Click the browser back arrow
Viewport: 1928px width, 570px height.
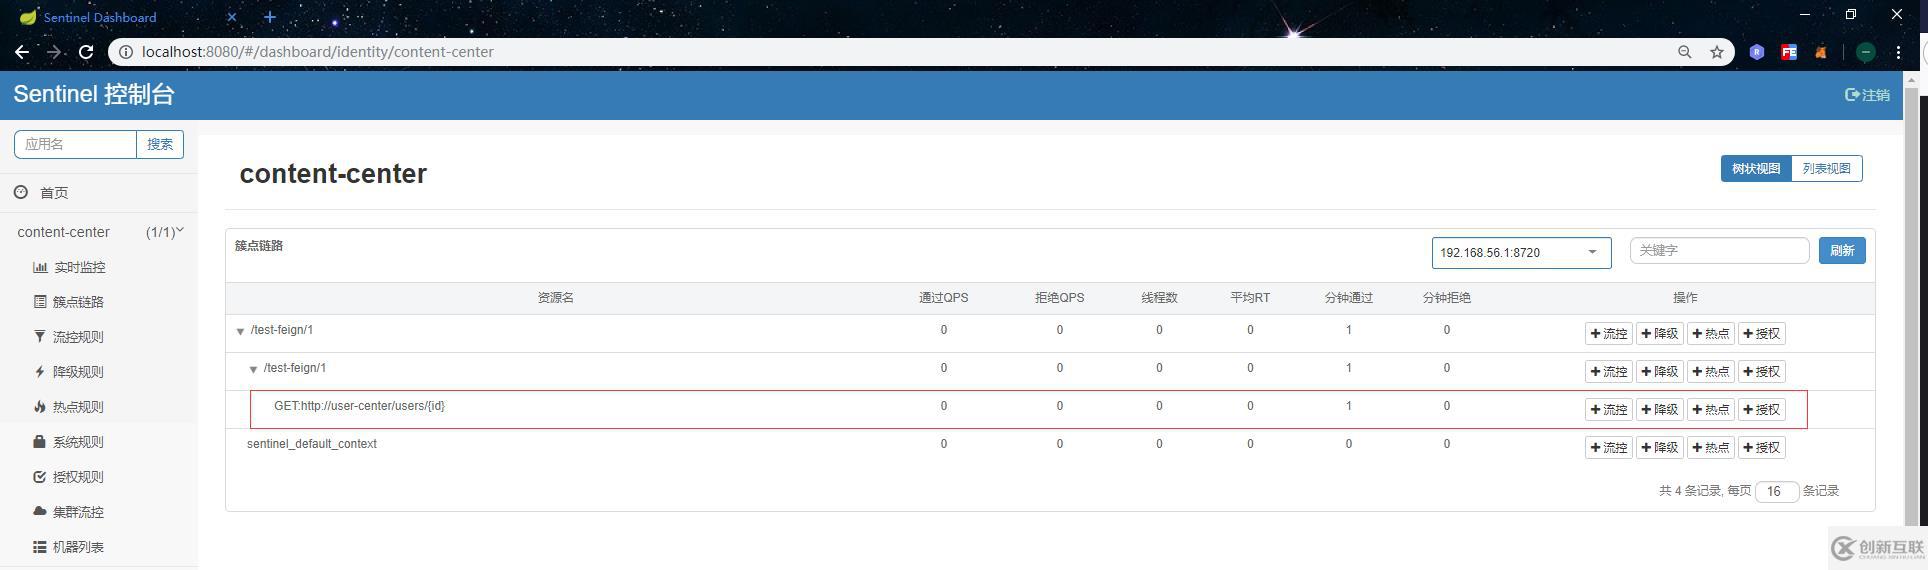(x=22, y=52)
